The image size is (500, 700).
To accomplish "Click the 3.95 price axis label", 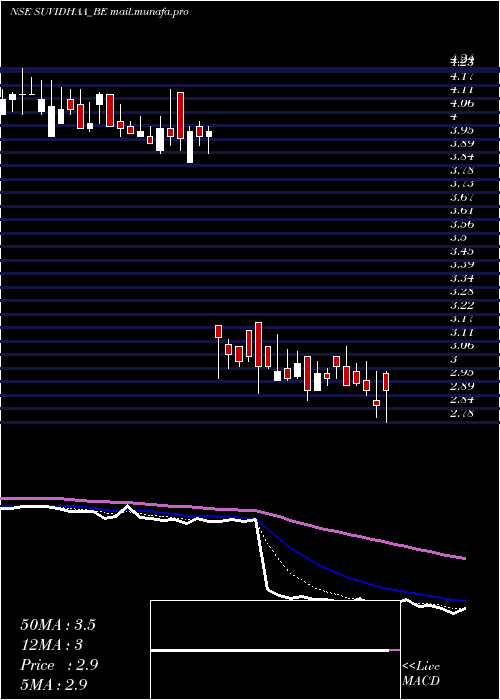I will (x=462, y=130).
